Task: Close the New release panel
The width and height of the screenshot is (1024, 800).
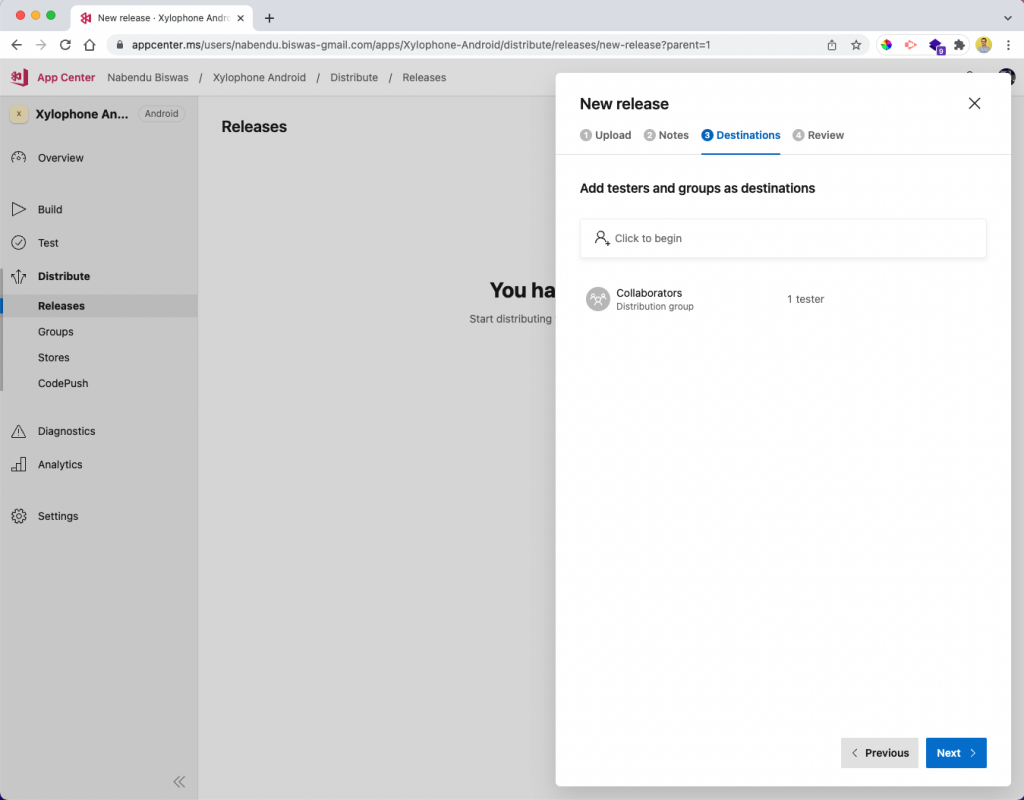Action: click(x=974, y=103)
